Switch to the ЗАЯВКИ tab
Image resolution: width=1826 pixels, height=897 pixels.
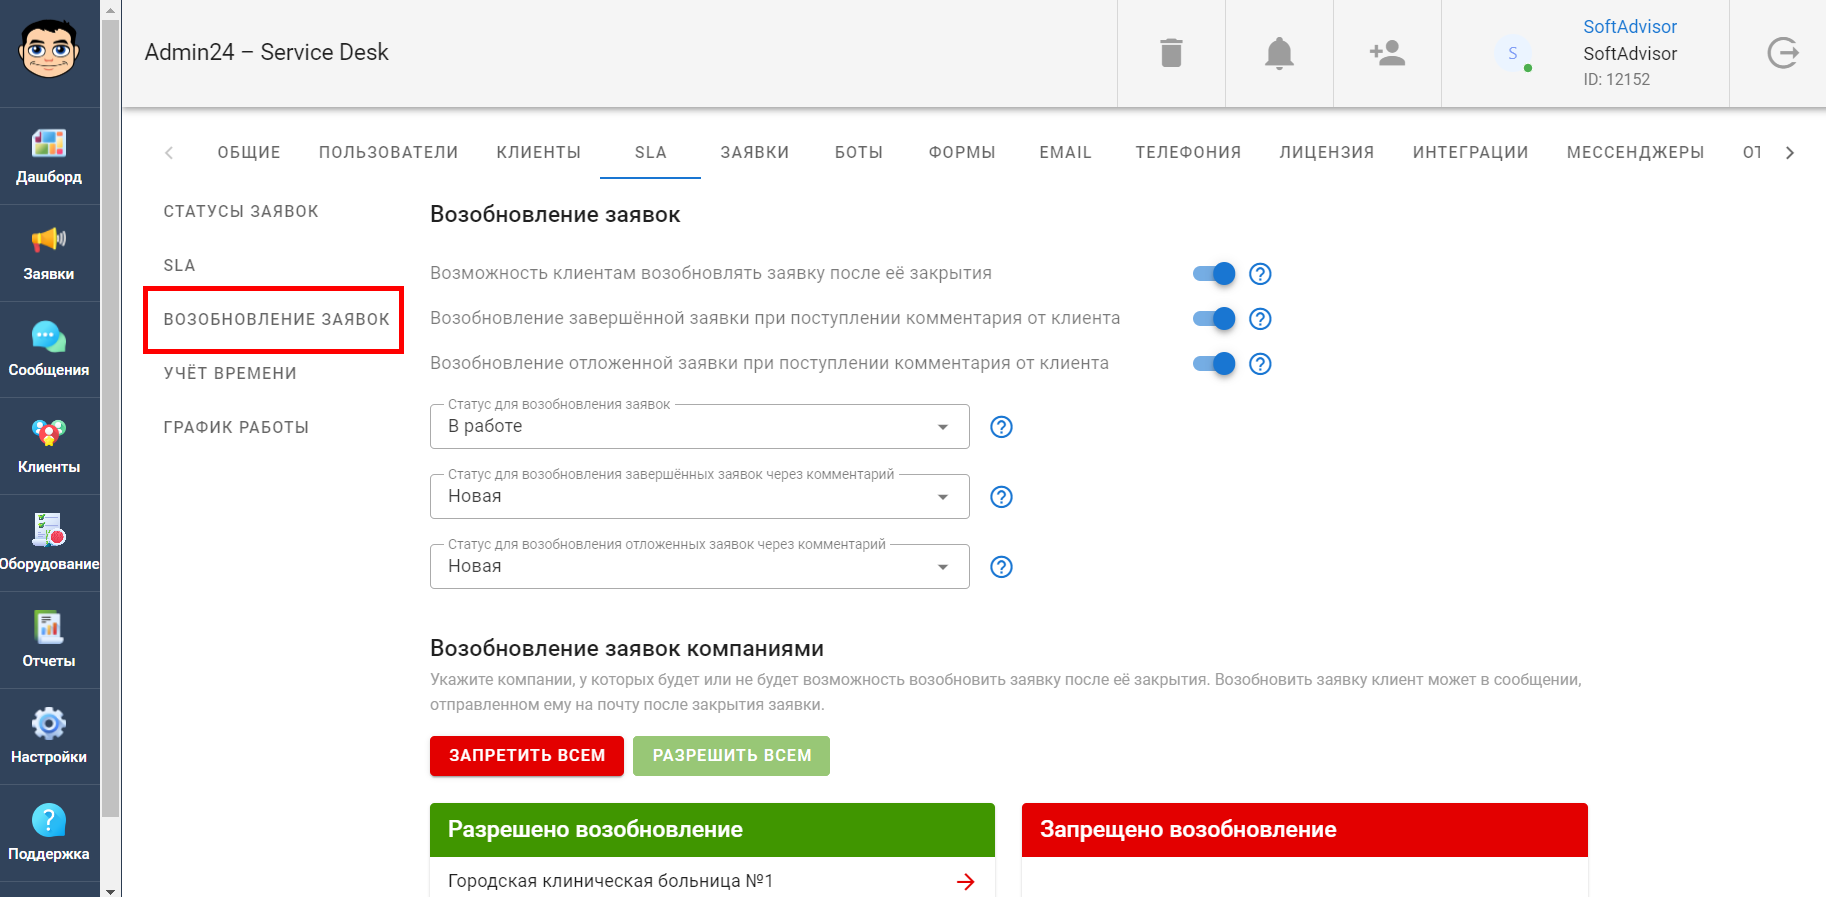click(x=755, y=152)
